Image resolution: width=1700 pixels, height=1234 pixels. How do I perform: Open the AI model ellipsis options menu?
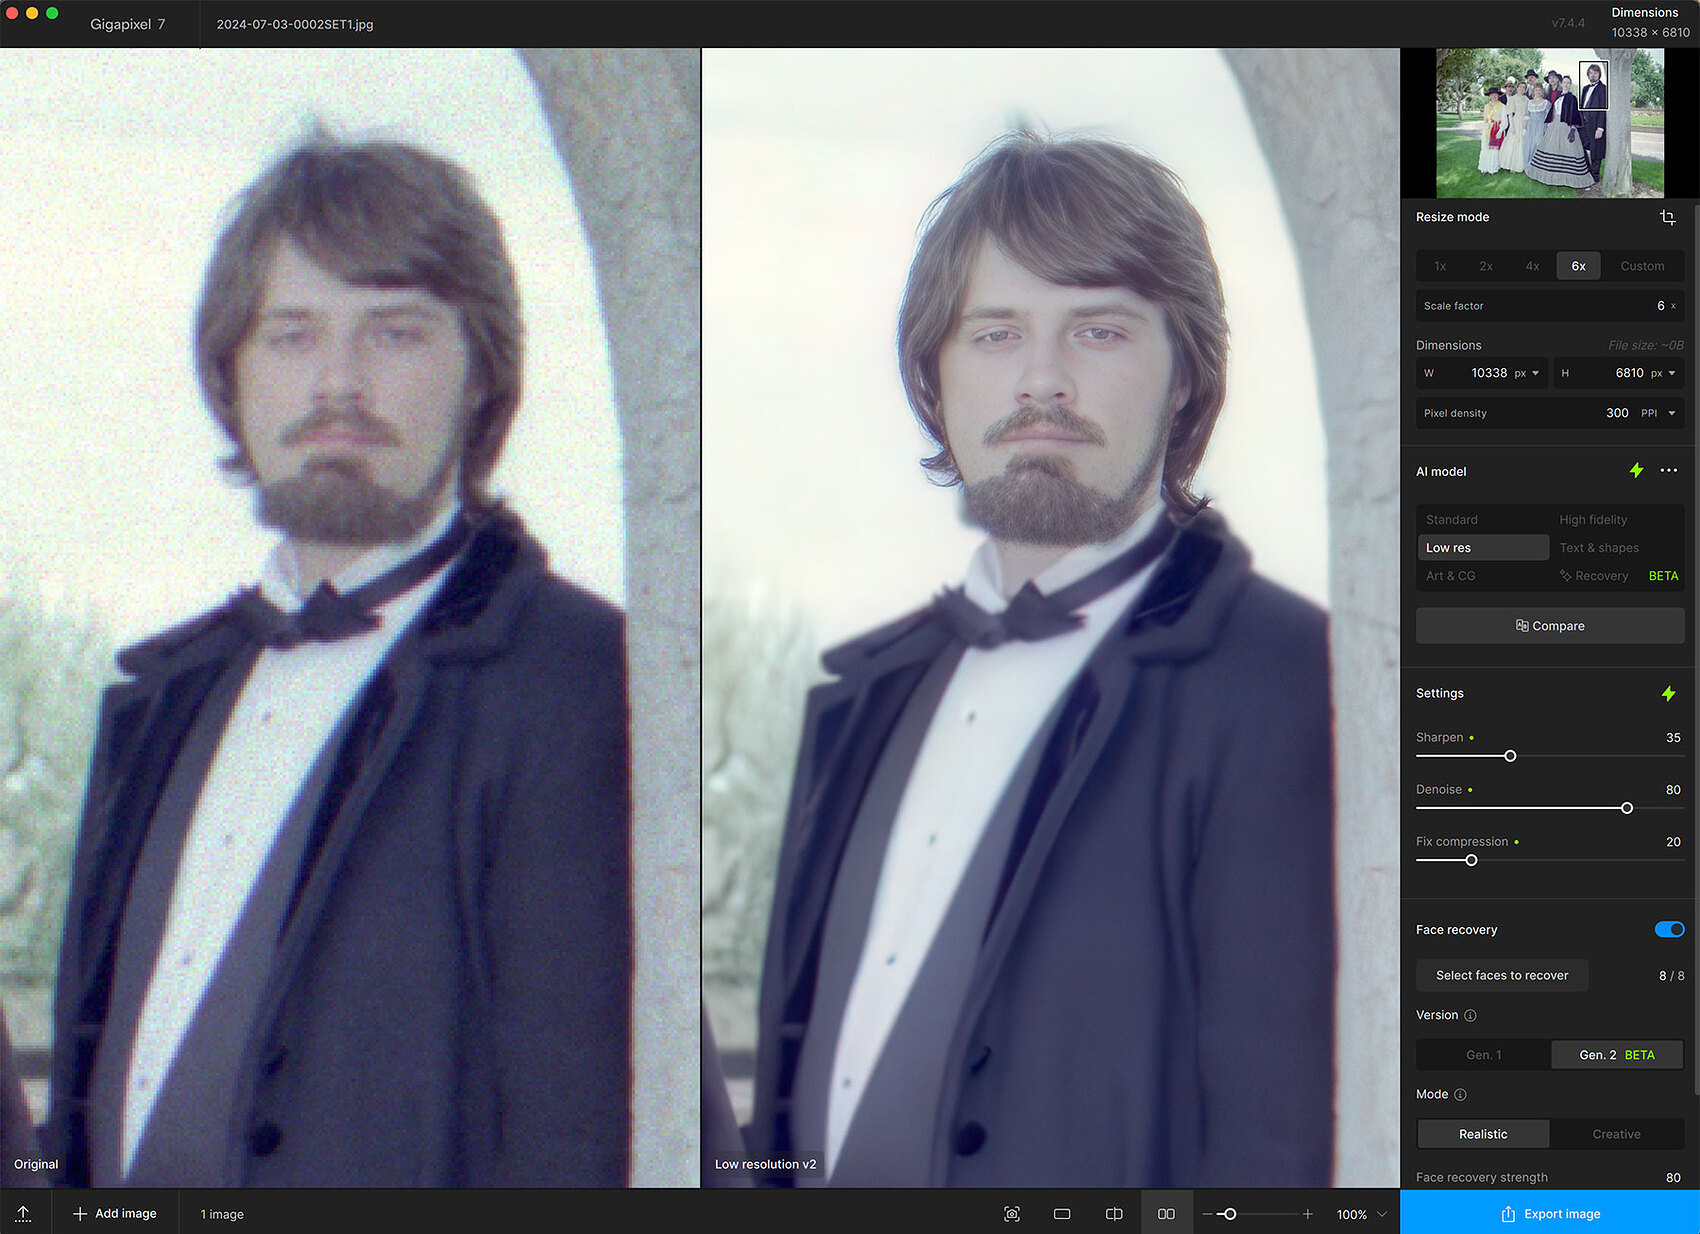pyautogui.click(x=1668, y=471)
